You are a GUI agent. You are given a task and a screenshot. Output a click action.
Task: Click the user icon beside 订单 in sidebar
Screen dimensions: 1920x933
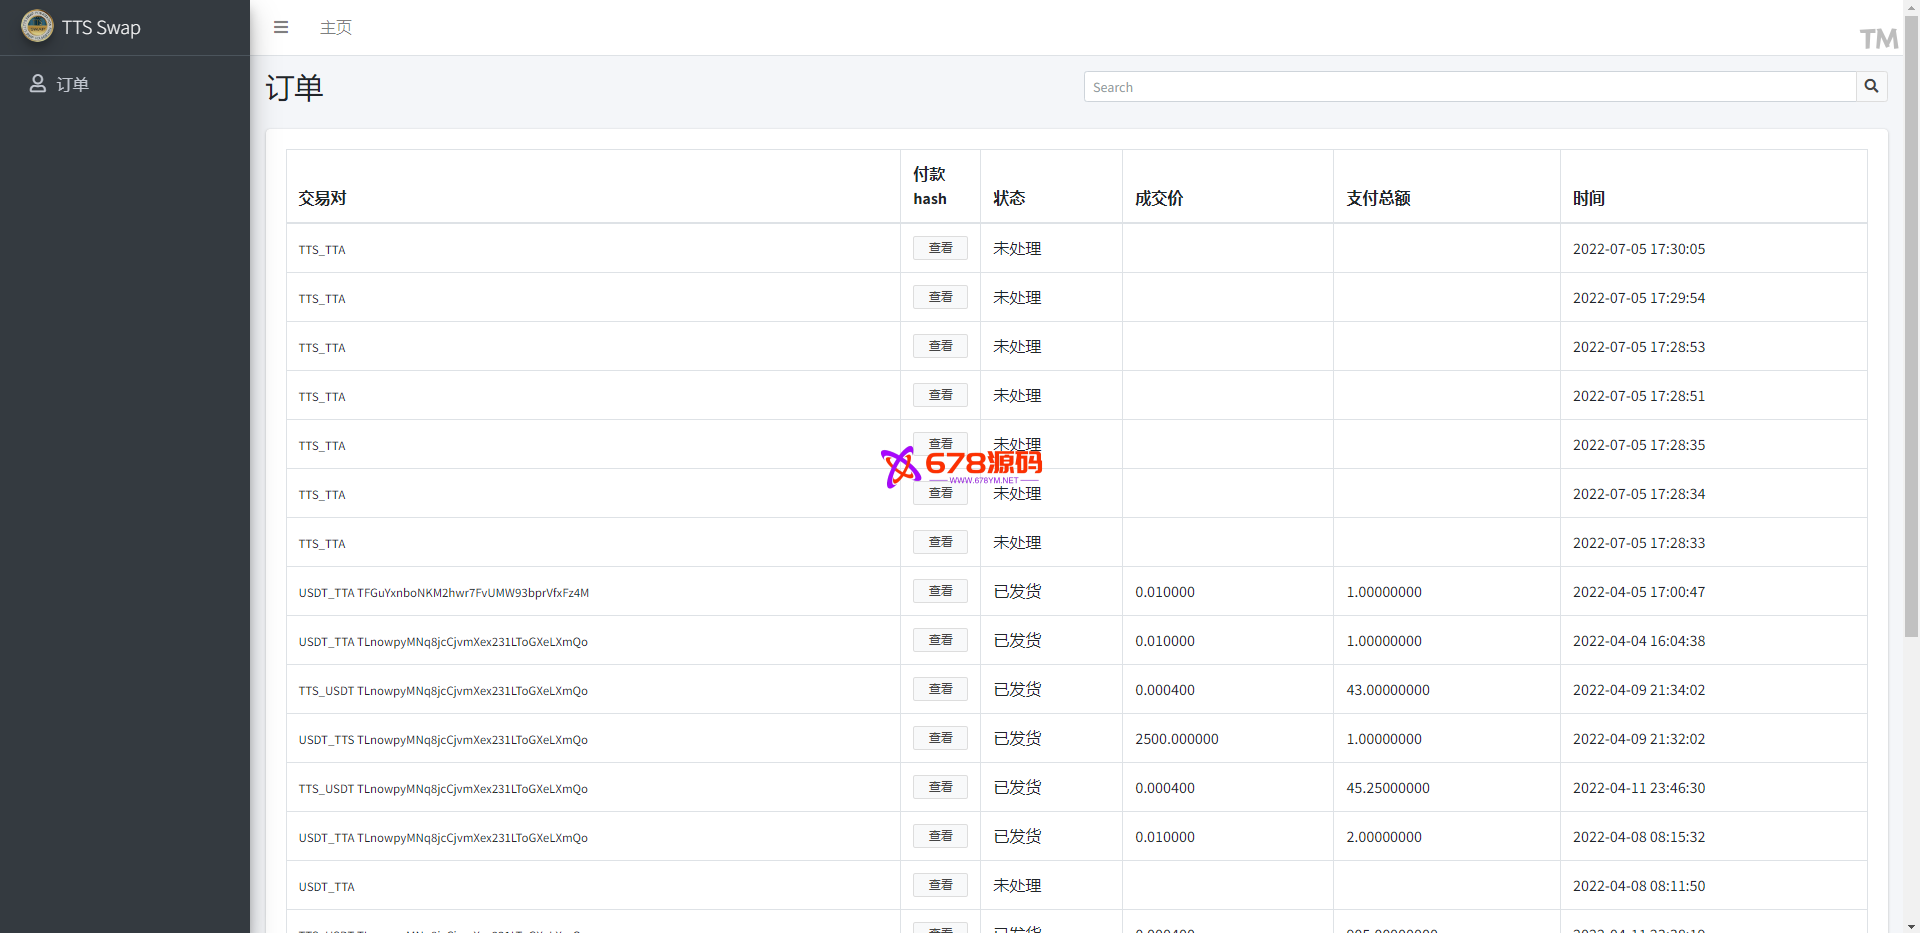(x=38, y=84)
